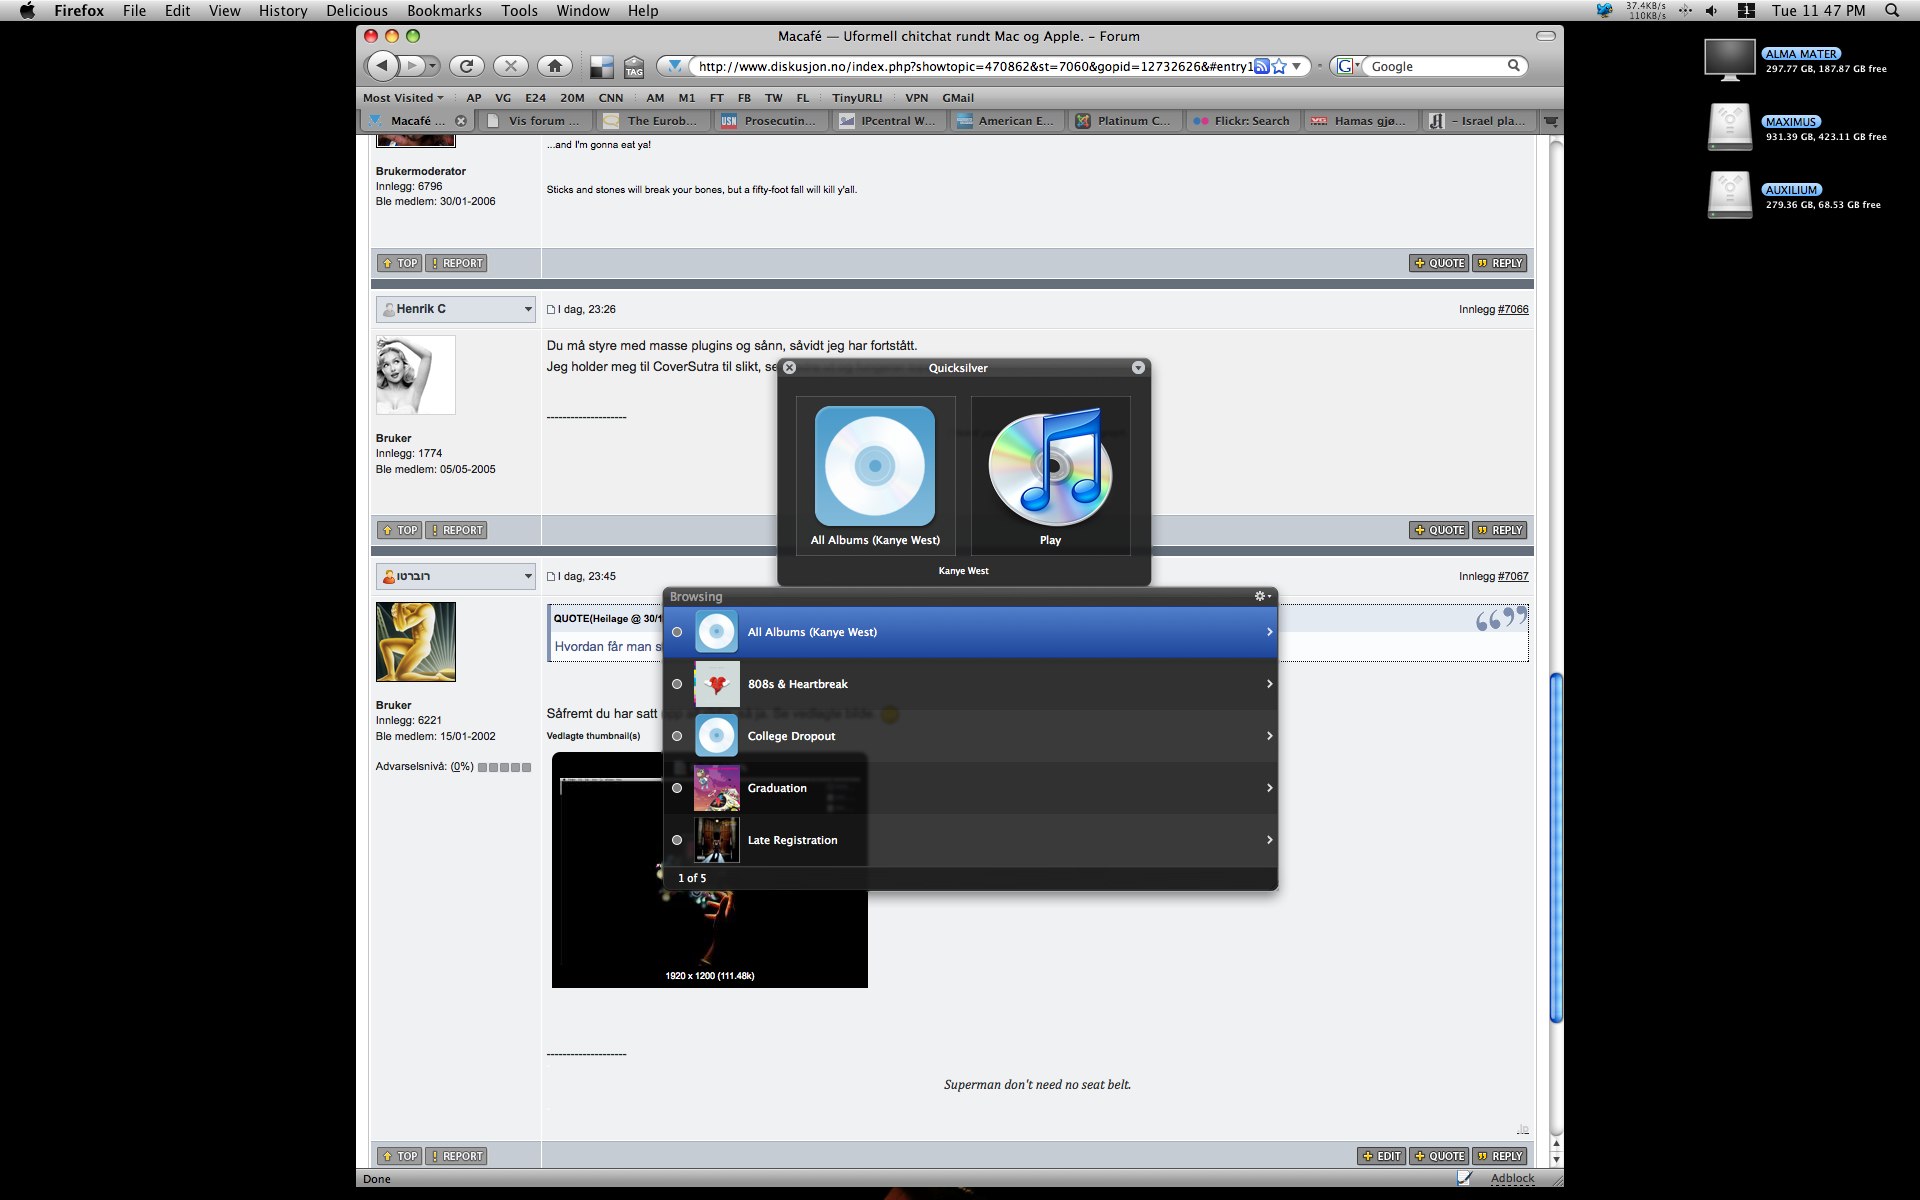Expand All Albums (Kanye West) row arrow

(1269, 632)
